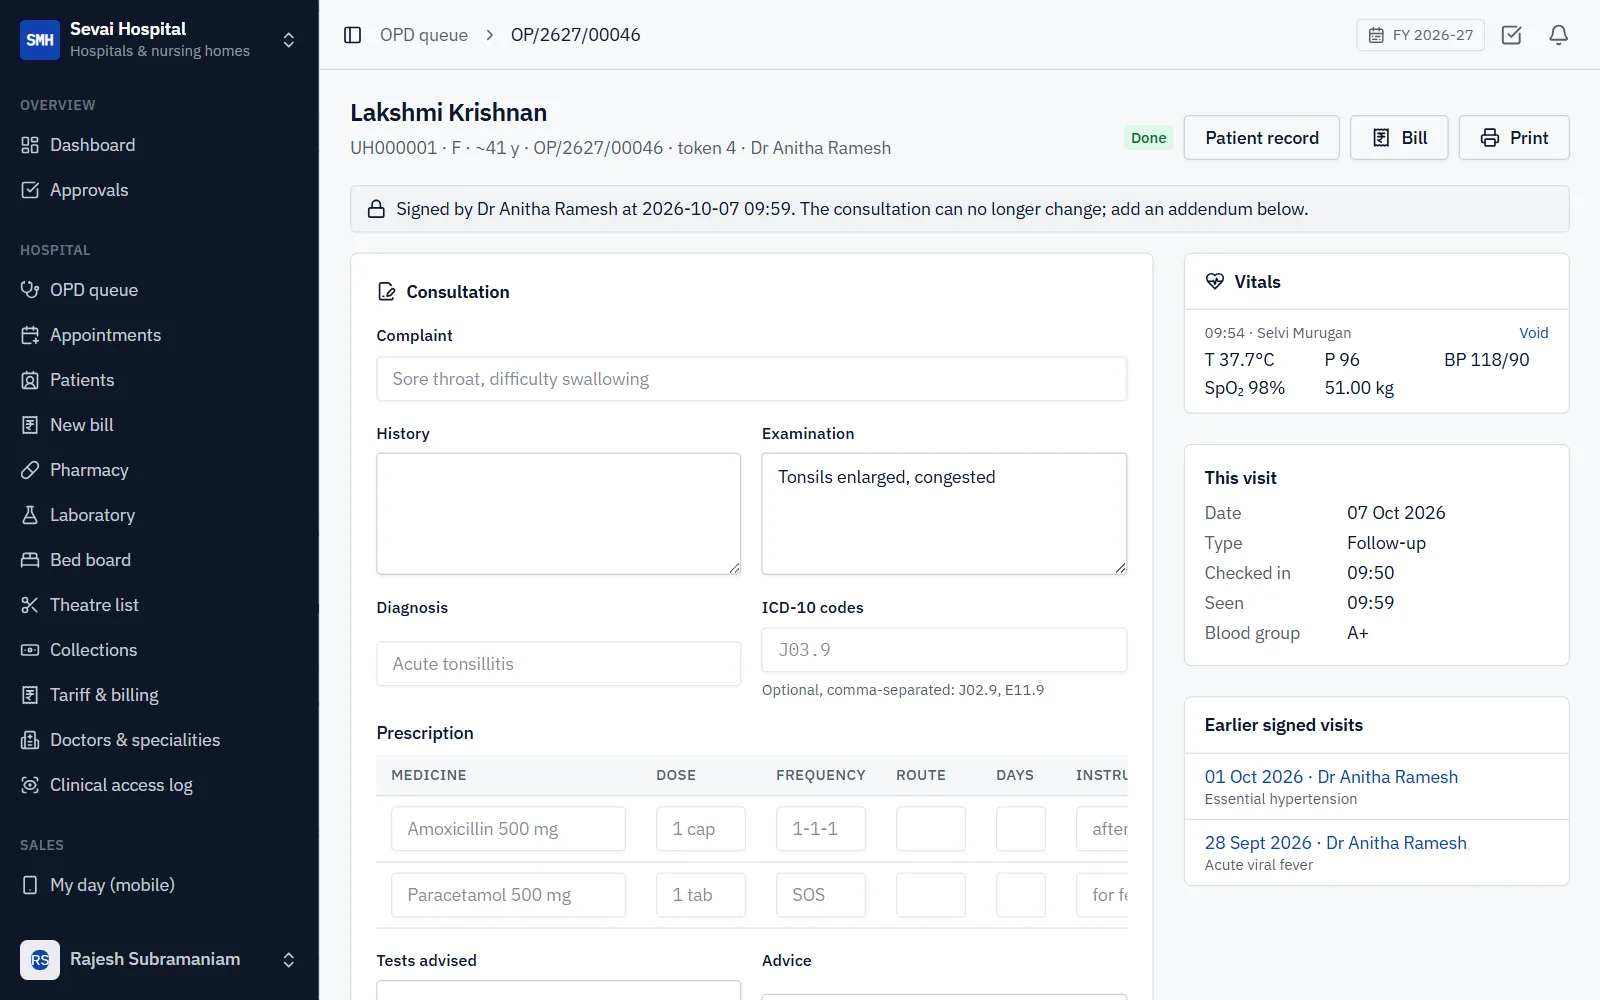Open 01 Oct 2026 earlier visit
The image size is (1600, 1000).
pyautogui.click(x=1331, y=777)
